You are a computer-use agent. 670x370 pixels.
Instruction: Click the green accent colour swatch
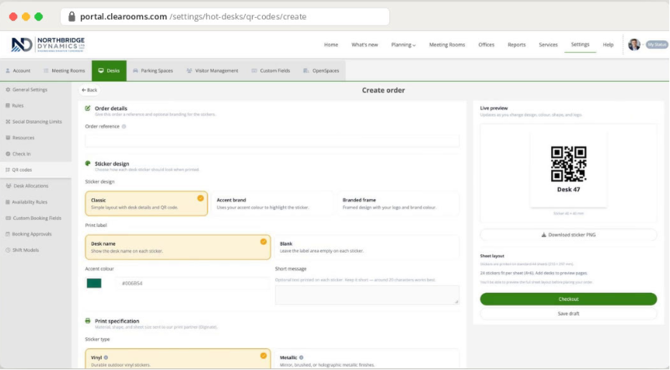tap(94, 283)
